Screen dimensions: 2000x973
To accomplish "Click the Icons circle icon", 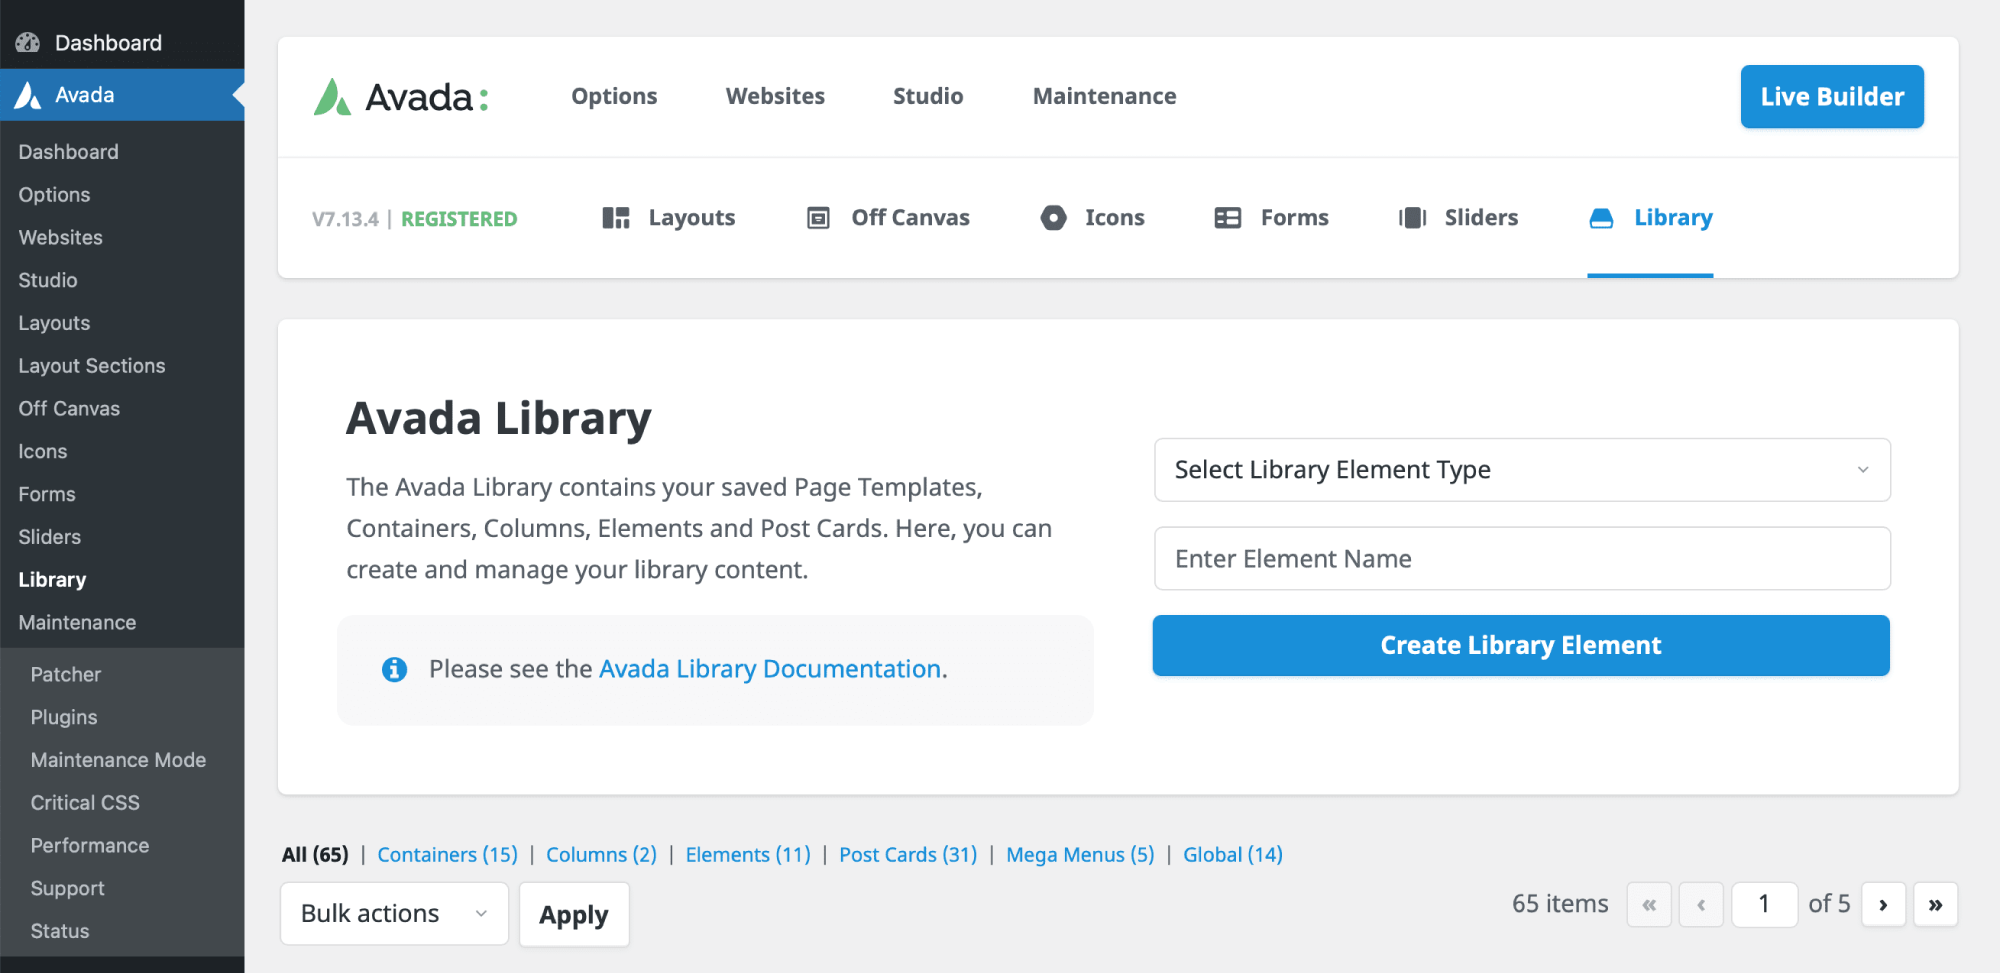I will pyautogui.click(x=1053, y=218).
